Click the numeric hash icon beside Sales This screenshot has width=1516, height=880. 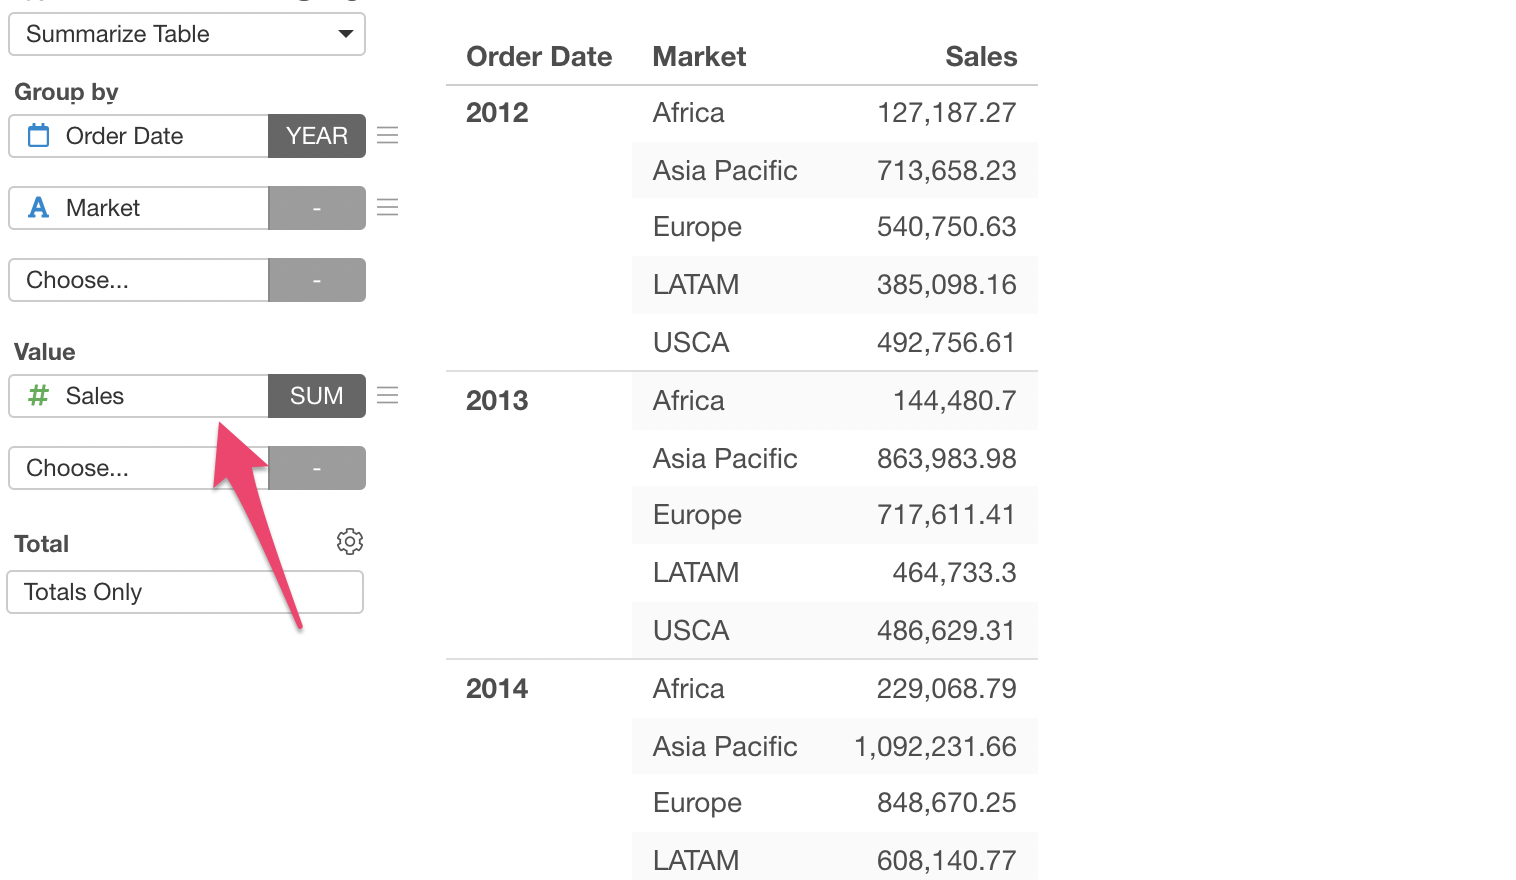click(x=39, y=396)
